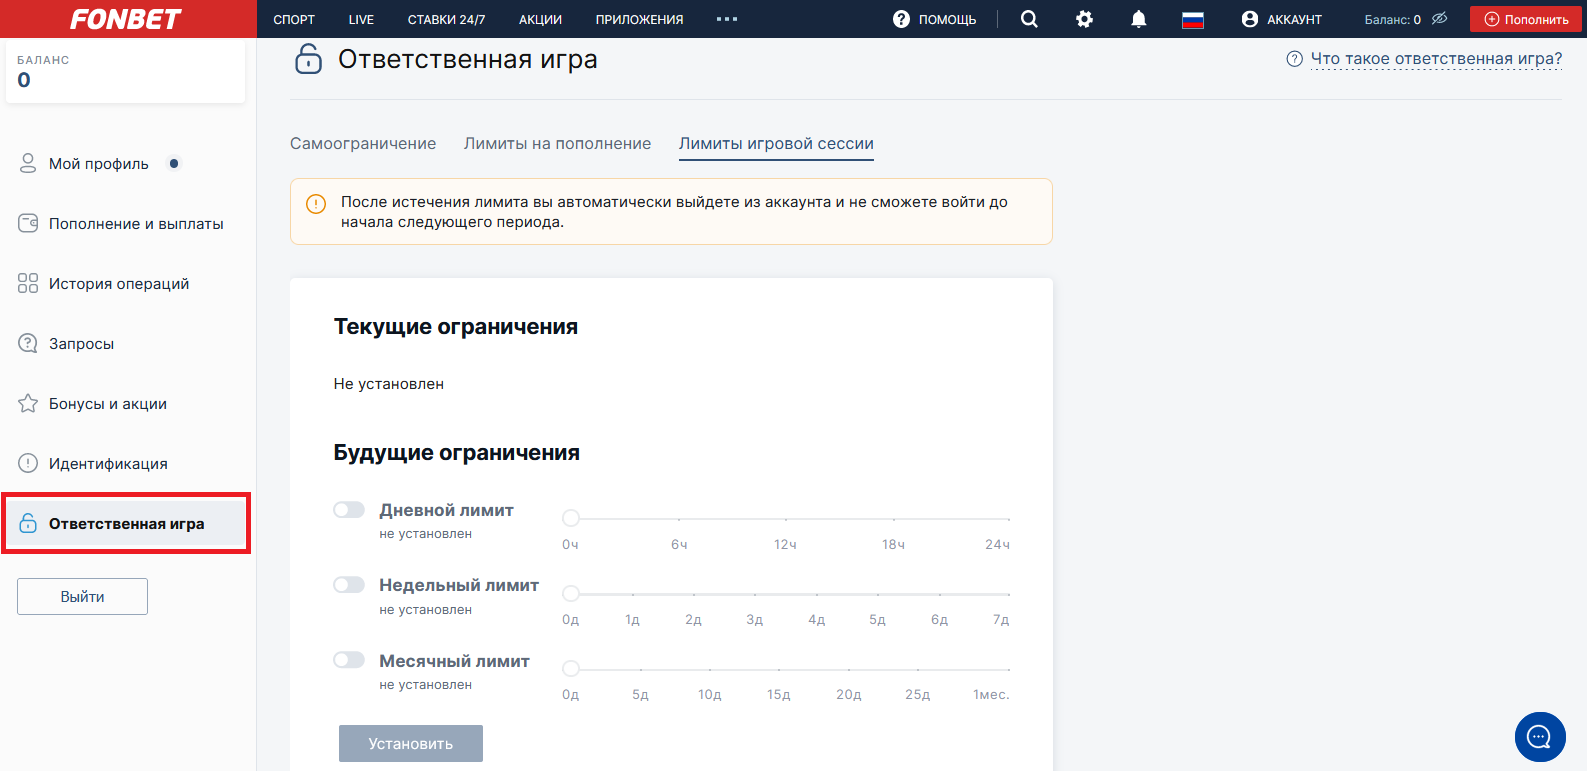Switch to Лимиты на пополнение tab
Image resolution: width=1587 pixels, height=771 pixels.
click(557, 143)
